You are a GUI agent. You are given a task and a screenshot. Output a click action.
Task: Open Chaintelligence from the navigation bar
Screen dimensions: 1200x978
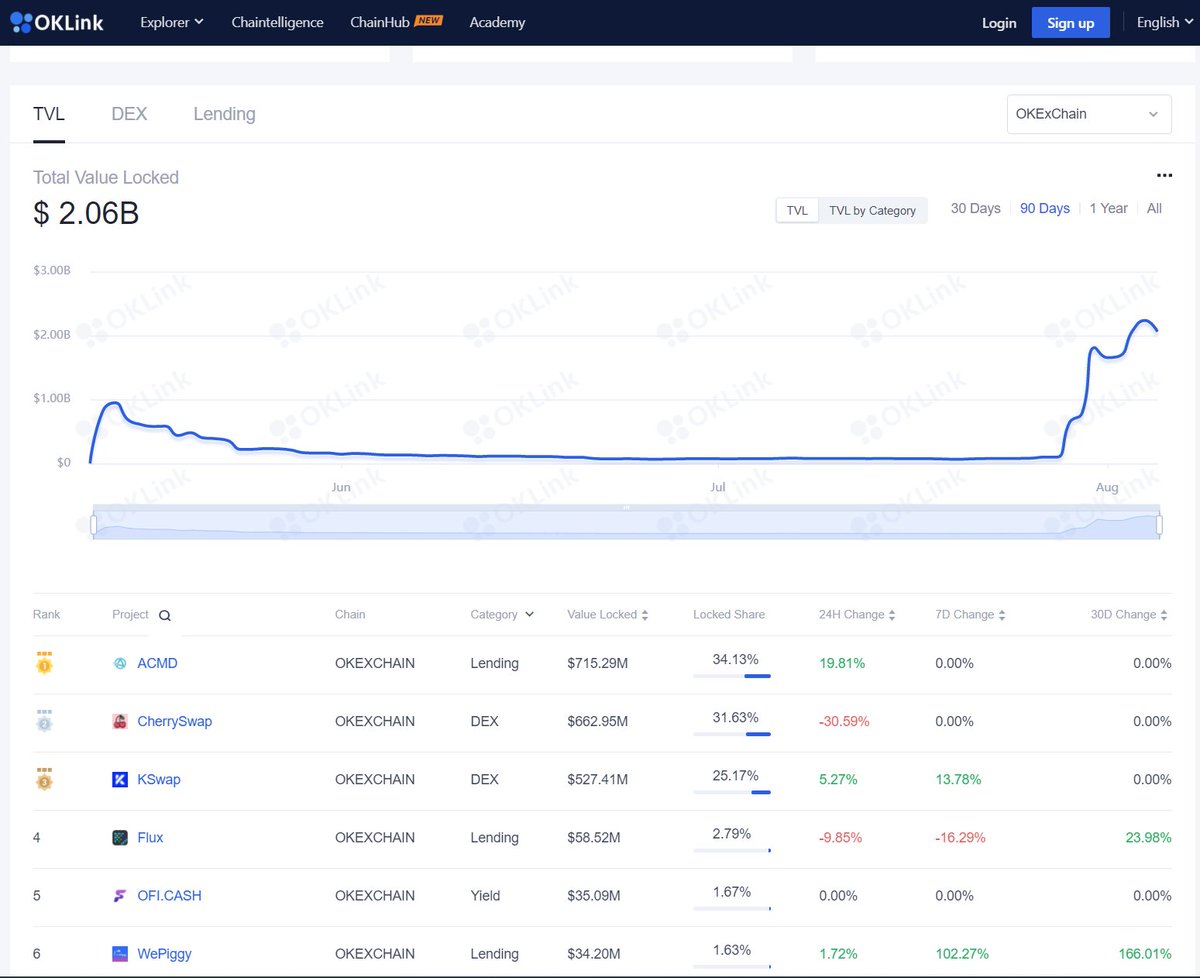[x=277, y=21]
